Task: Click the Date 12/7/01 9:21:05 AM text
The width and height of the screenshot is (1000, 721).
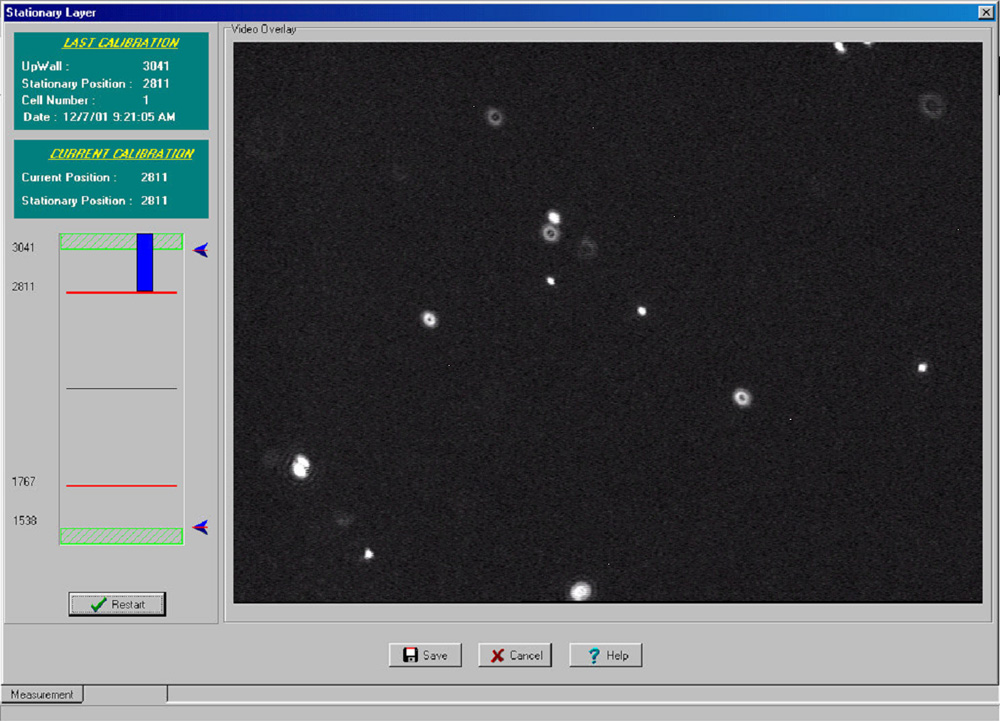Action: [99, 117]
